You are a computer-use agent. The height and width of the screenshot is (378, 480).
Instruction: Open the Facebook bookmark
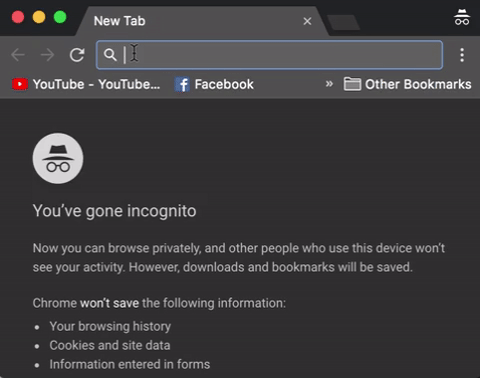[x=214, y=84]
